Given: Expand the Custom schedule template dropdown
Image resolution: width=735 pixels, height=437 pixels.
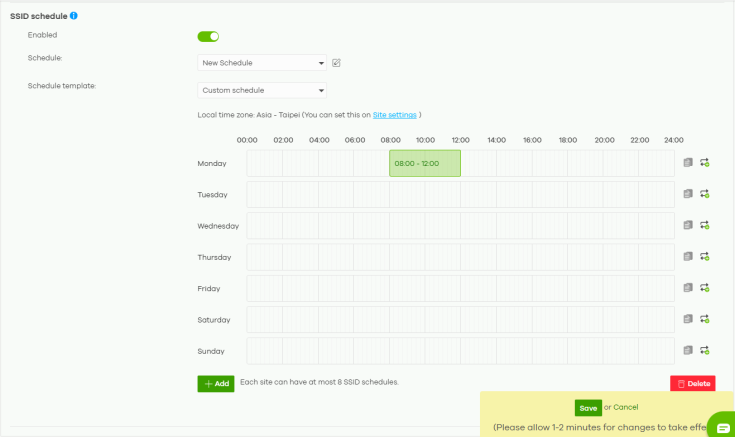Looking at the screenshot, I should pos(262,91).
